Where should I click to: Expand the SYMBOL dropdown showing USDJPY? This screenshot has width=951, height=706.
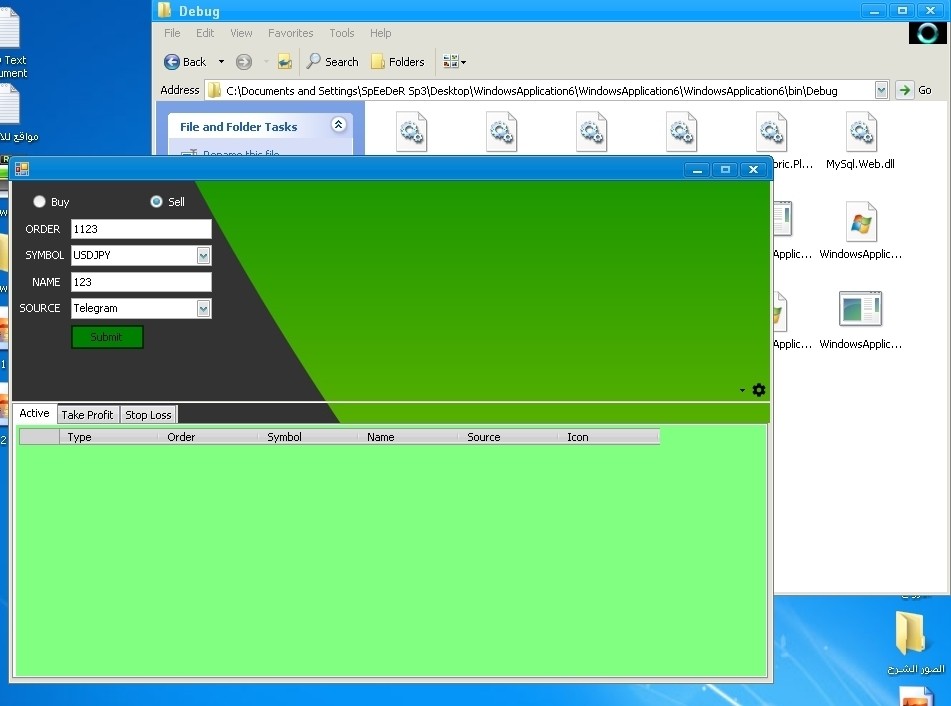coord(204,256)
